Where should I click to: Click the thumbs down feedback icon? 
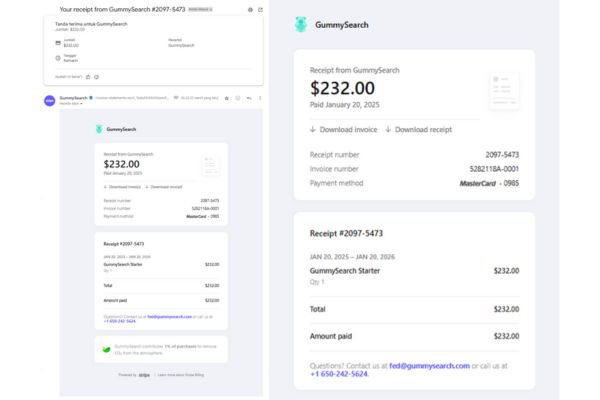(97, 76)
